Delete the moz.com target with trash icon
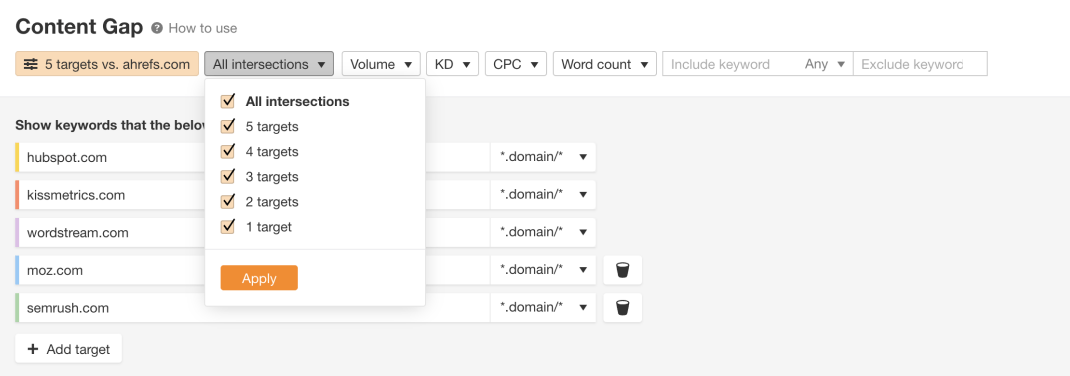 (622, 270)
